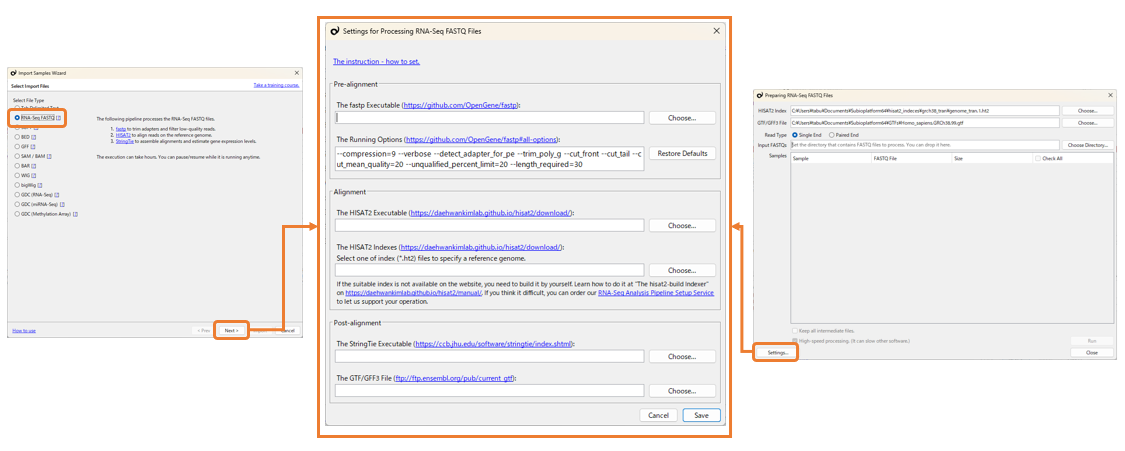1125x451 pixels.
Task: Open help icon next to GDC (miRNA-Seq)
Action: coord(62,204)
